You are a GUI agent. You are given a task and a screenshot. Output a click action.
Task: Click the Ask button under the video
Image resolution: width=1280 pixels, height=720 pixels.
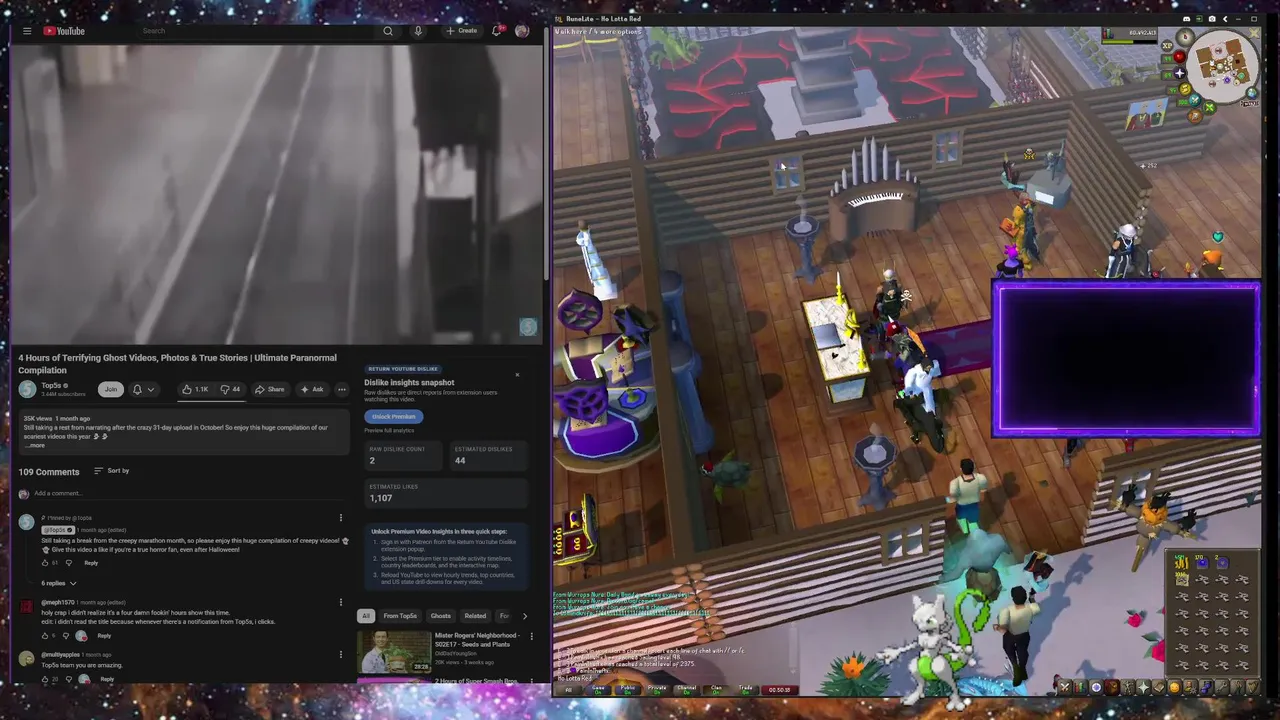(313, 389)
